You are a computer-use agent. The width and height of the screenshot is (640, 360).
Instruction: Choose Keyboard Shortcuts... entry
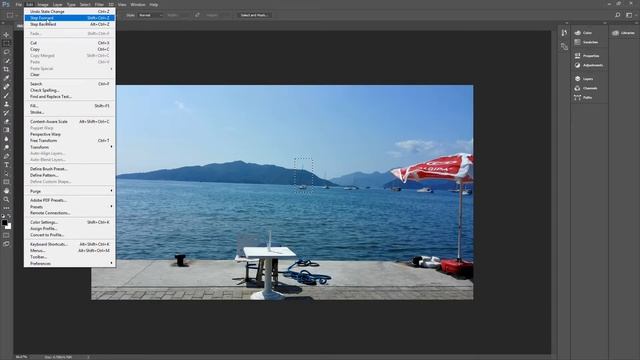pos(70,244)
